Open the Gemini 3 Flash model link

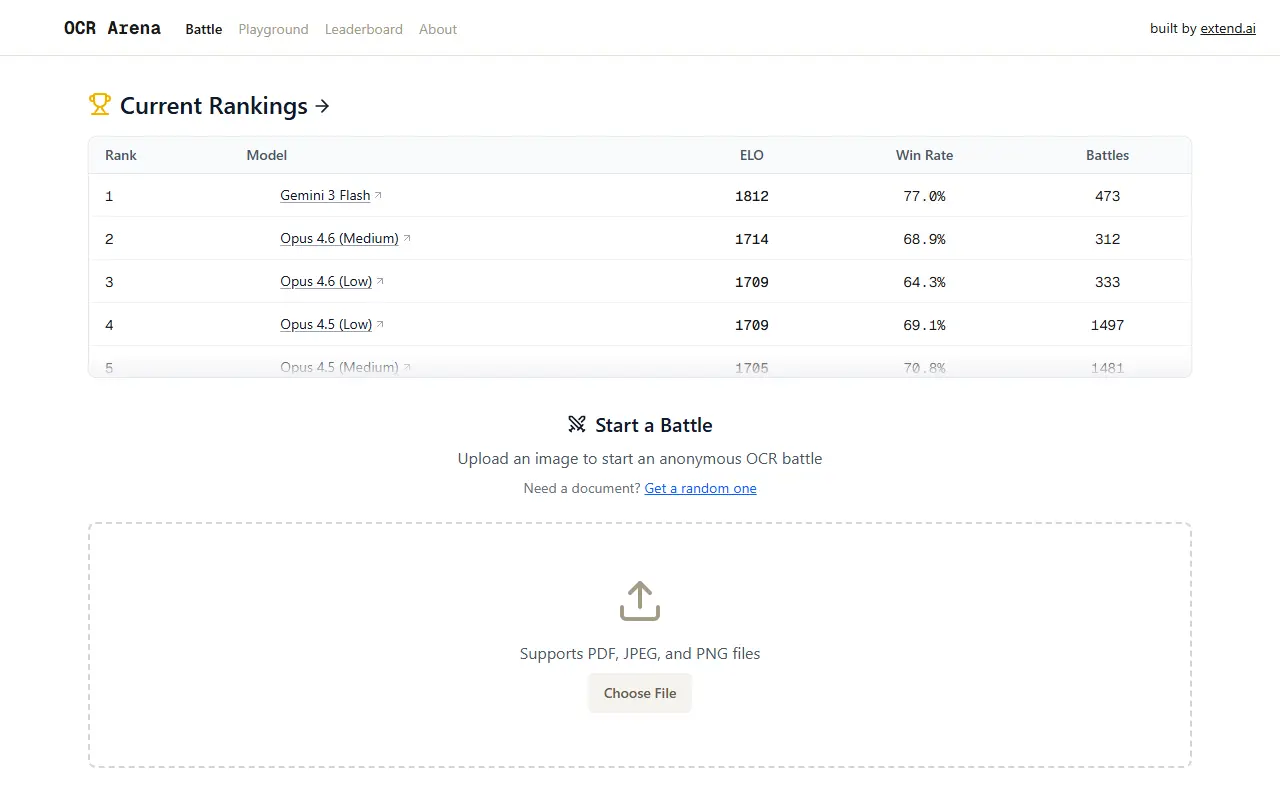click(325, 196)
